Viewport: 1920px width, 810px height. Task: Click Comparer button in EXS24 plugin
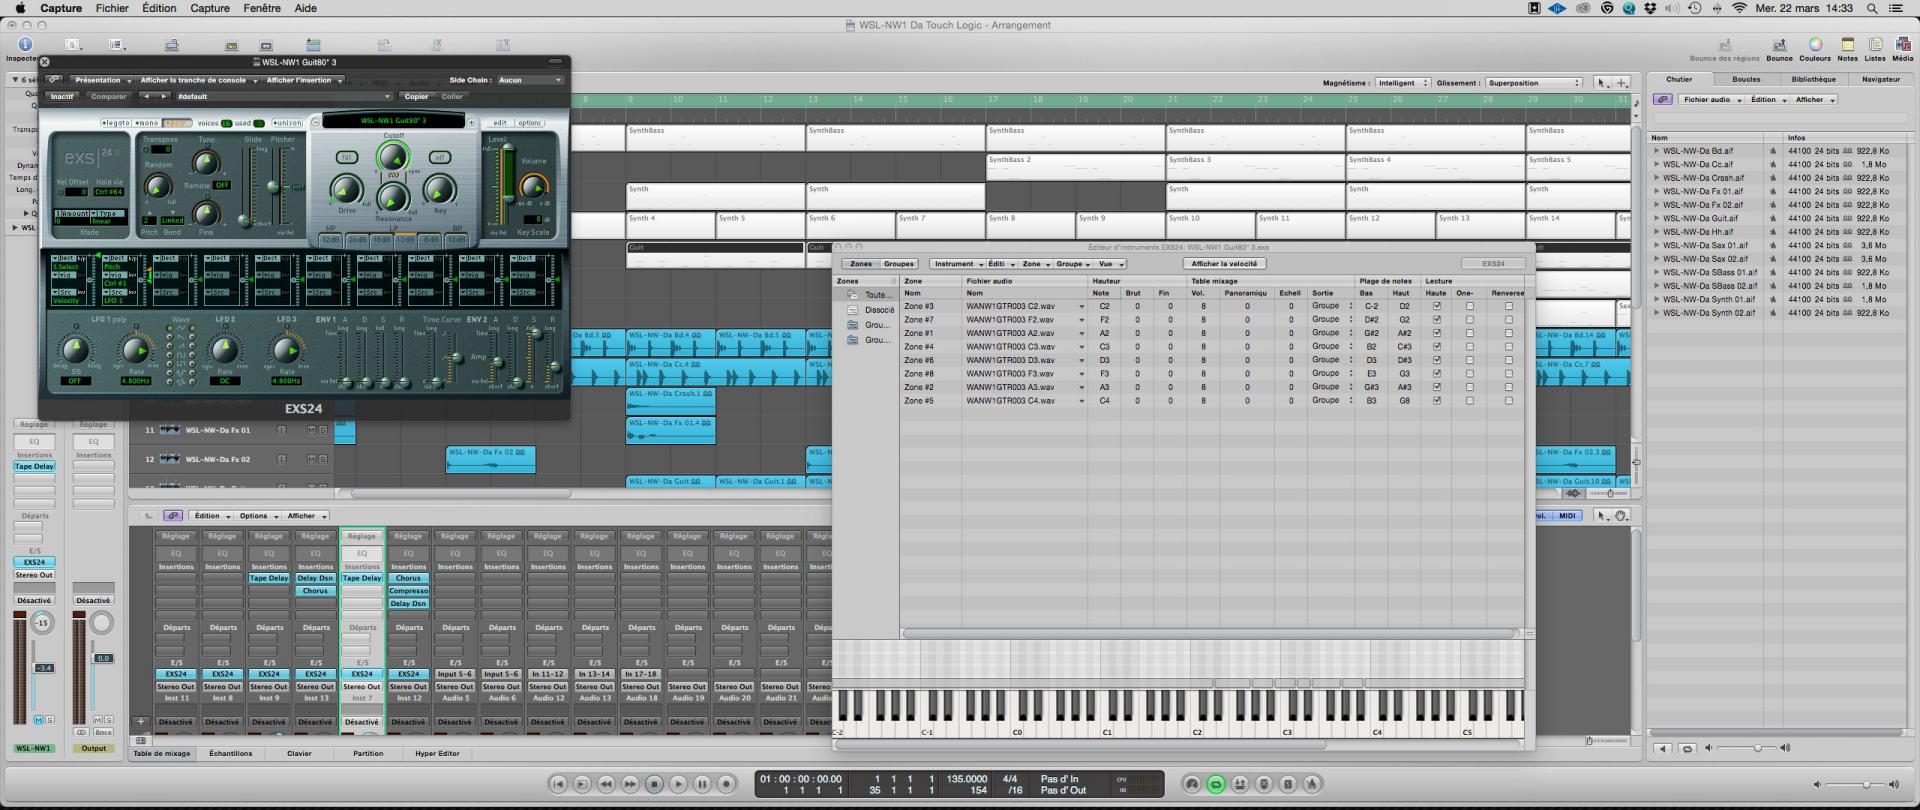108,97
